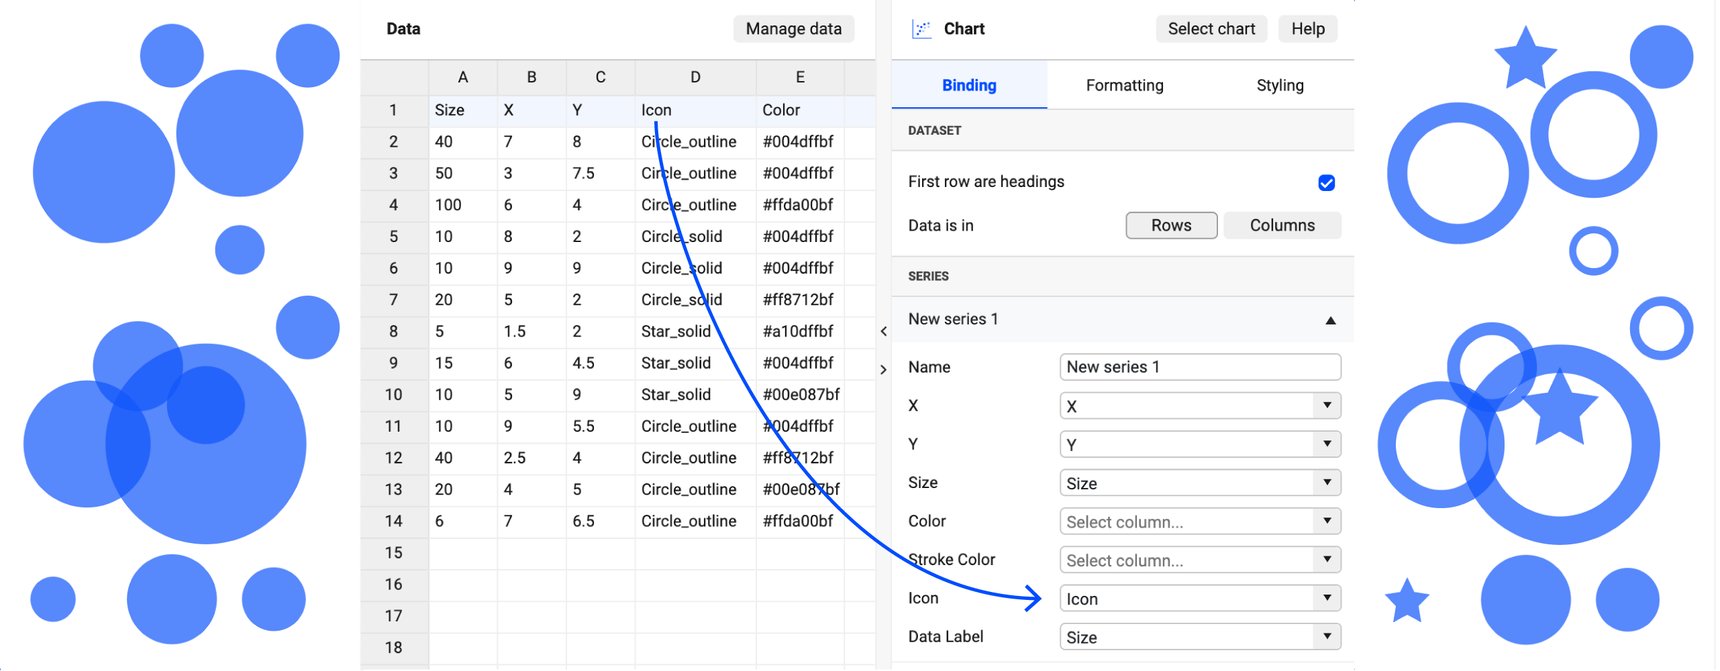Select column E header
The image size is (1720, 671).
[x=800, y=77]
